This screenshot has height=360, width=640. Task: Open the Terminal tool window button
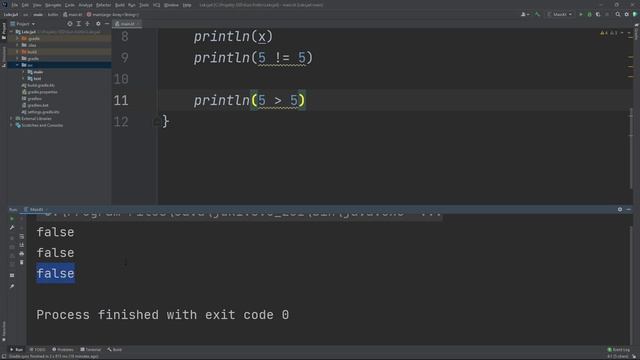point(91,350)
